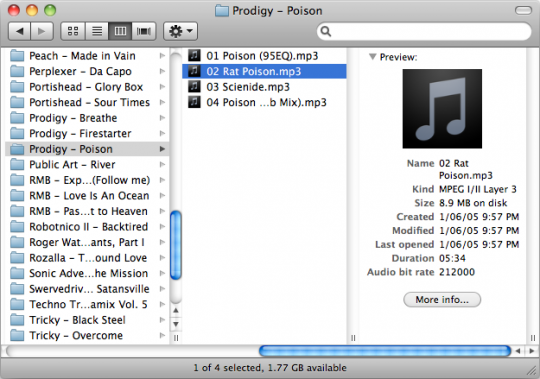Switch to Cover Flow view
Screen dimensions: 540x379
click(x=144, y=31)
